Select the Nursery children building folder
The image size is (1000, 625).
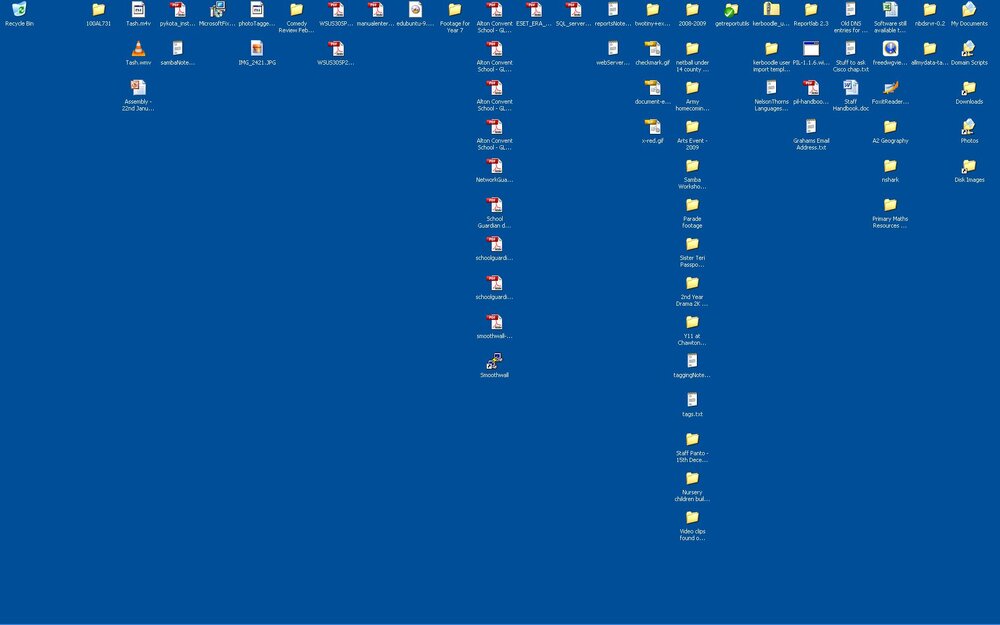(692, 478)
